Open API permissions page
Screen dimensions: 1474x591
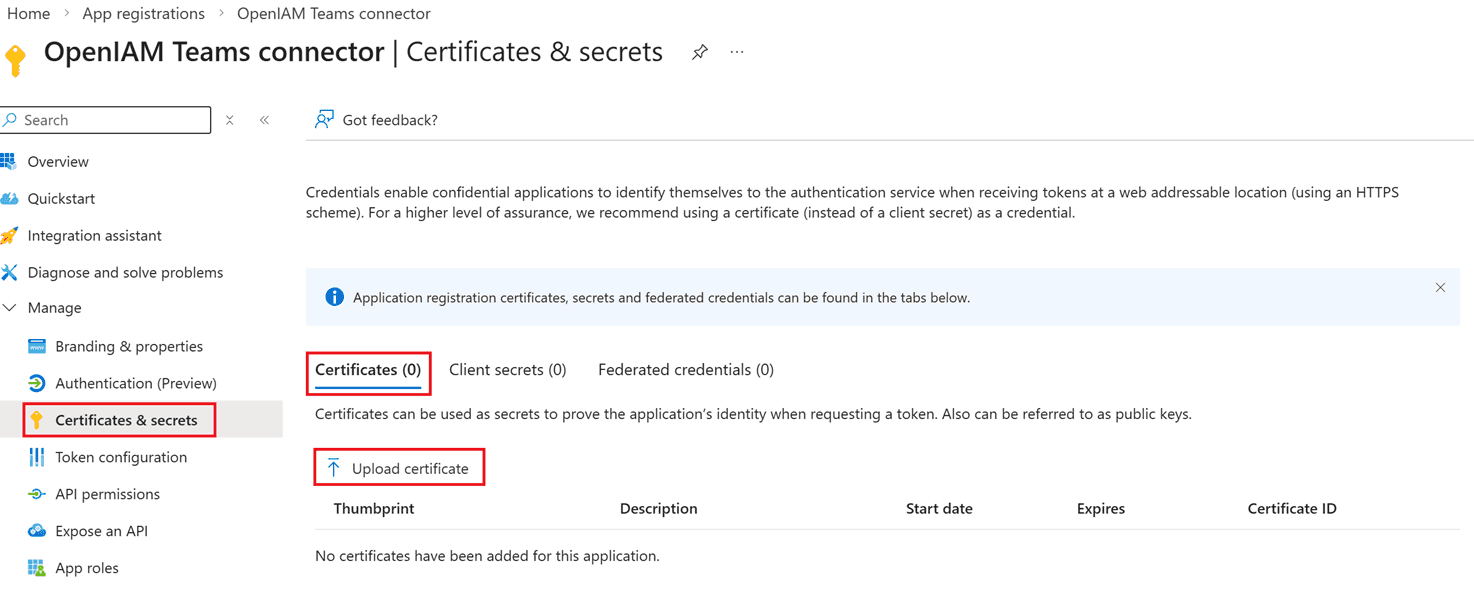point(107,495)
